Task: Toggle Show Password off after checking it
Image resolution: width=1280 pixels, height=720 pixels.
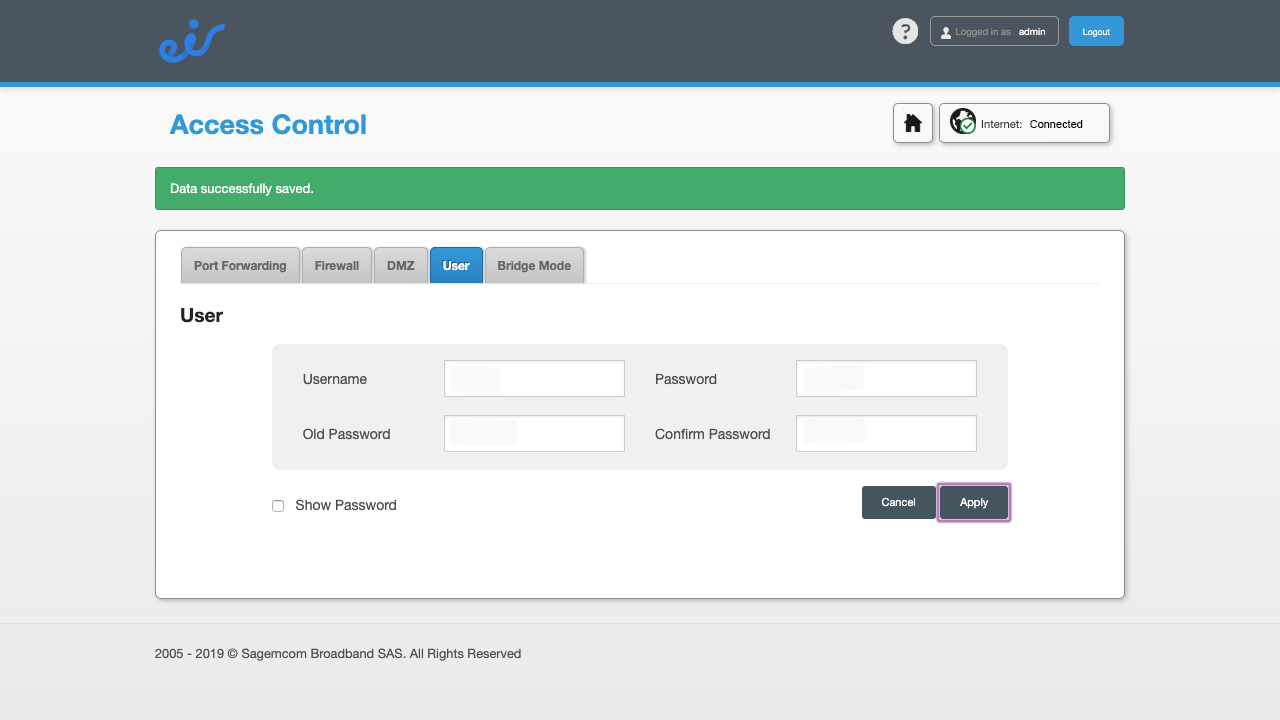Action: click(x=278, y=506)
